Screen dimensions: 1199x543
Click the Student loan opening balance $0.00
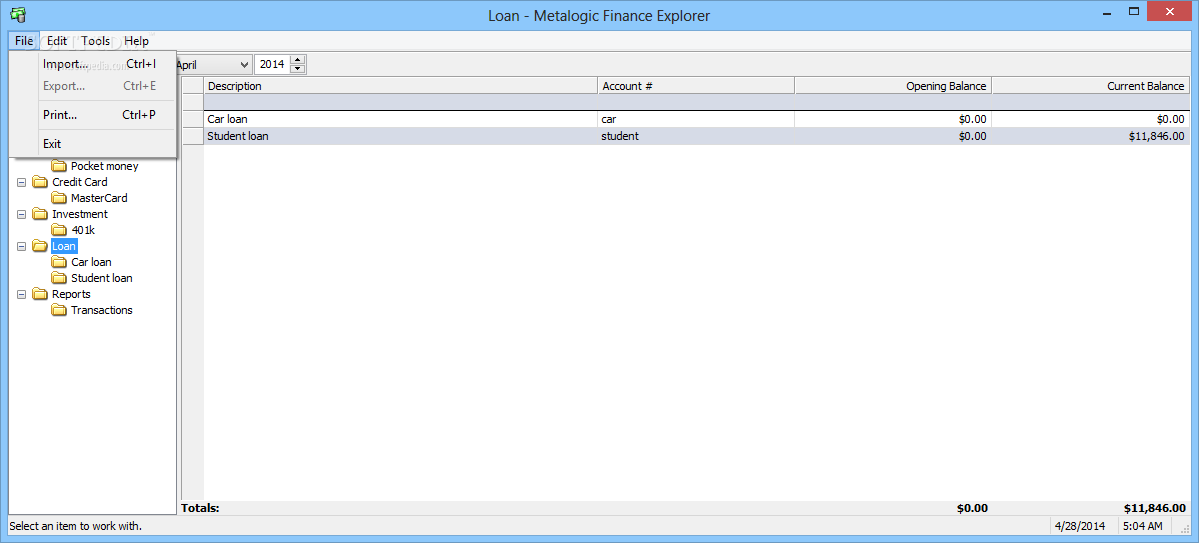click(x=972, y=136)
